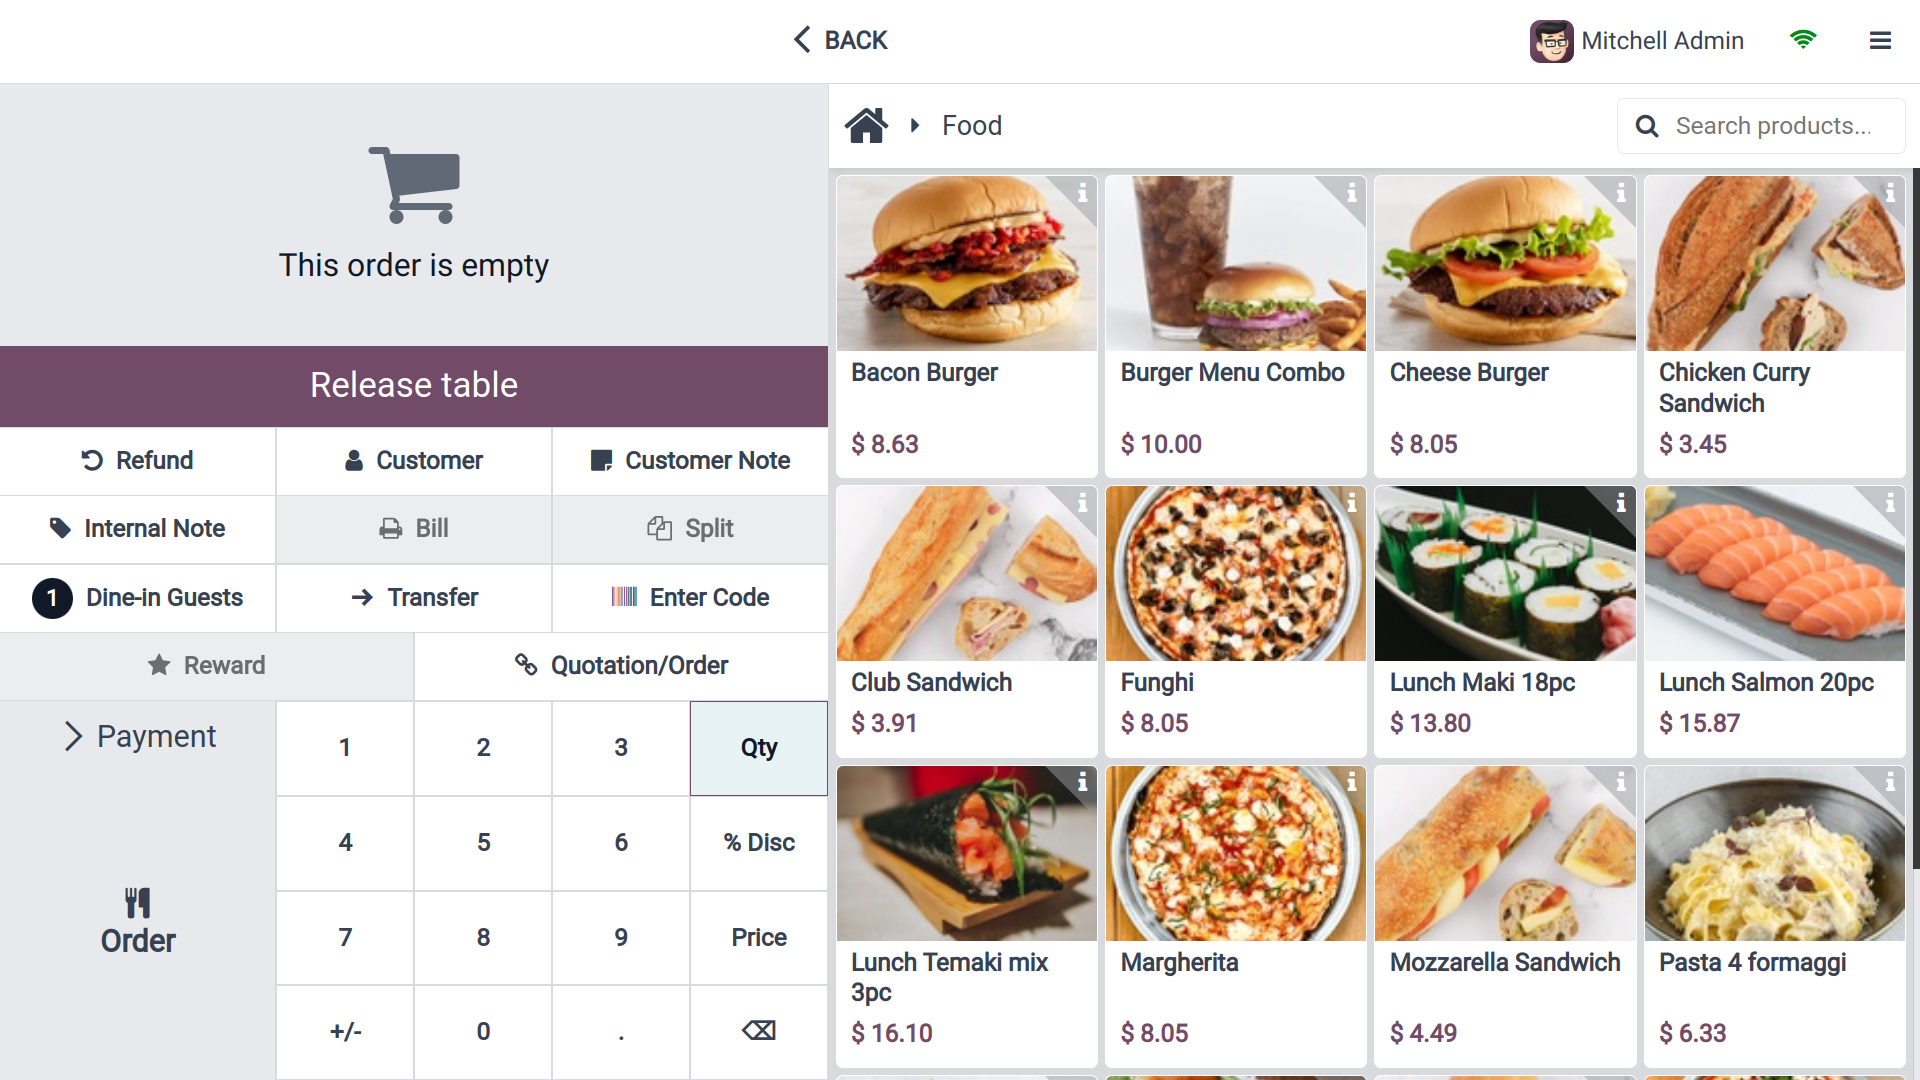1920x1080 pixels.
Task: Click the Split order icon
Action: 659,529
